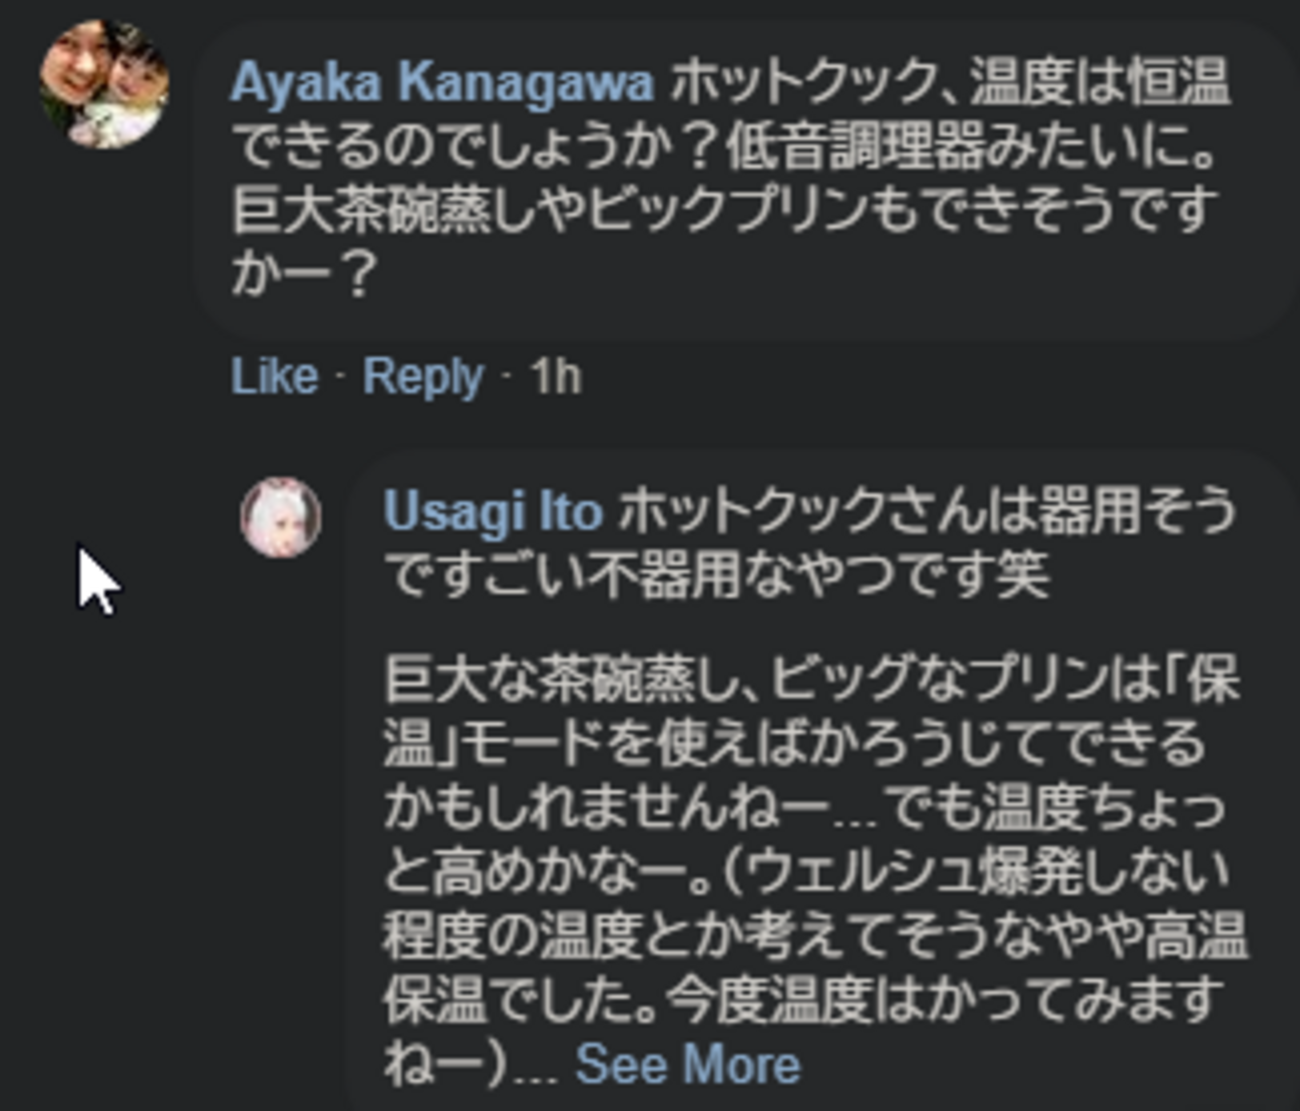Viewport: 1300px width, 1111px height.
Task: Visit Usagi Ito's profile via name
Action: 493,511
